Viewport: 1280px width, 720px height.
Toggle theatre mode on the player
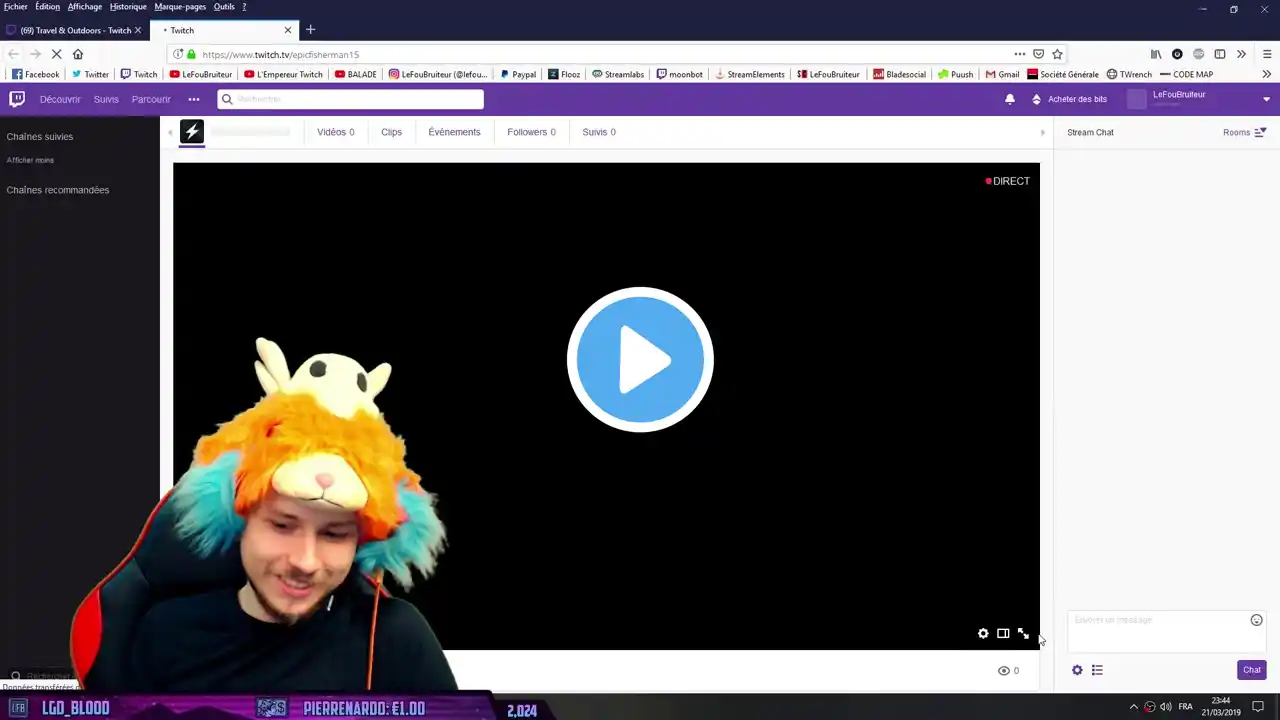(1003, 633)
